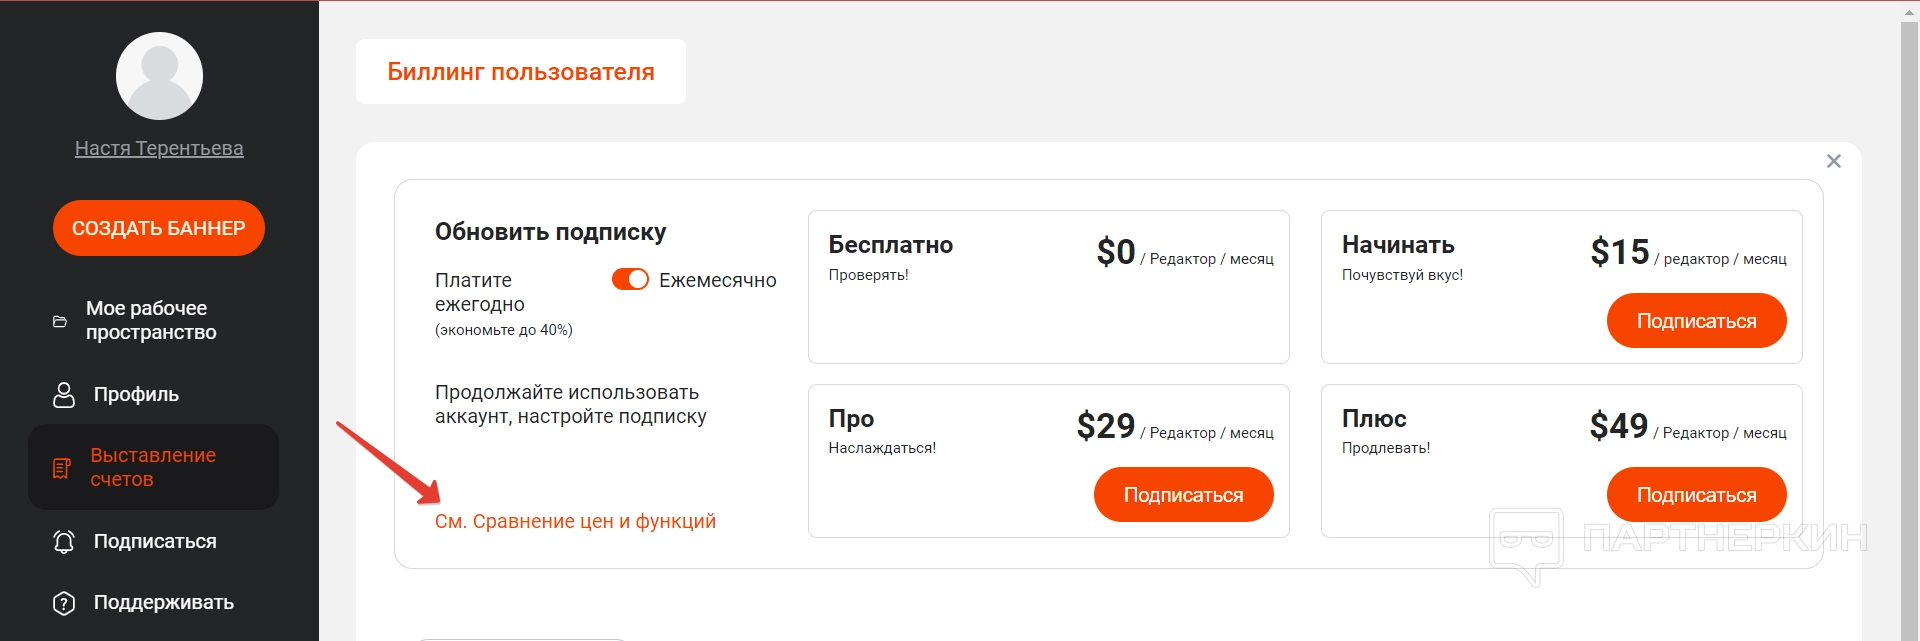Close the subscription panel with X
Viewport: 1920px width, 641px height.
click(x=1833, y=161)
